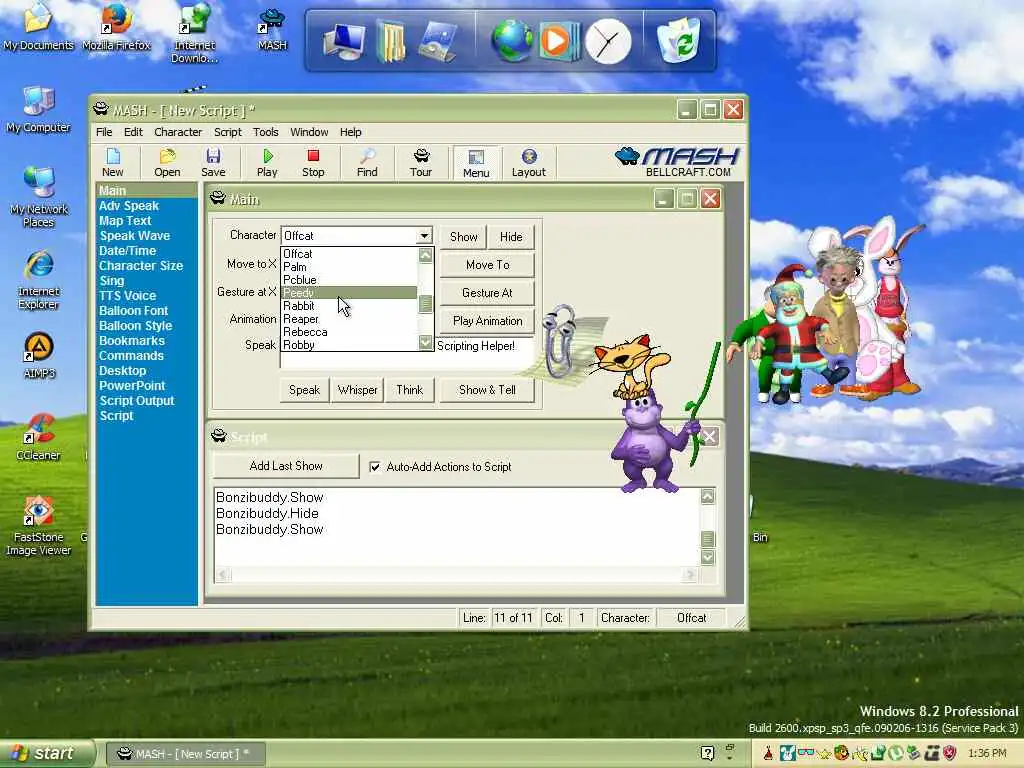
Task: Click the Move To button
Action: [x=487, y=264]
